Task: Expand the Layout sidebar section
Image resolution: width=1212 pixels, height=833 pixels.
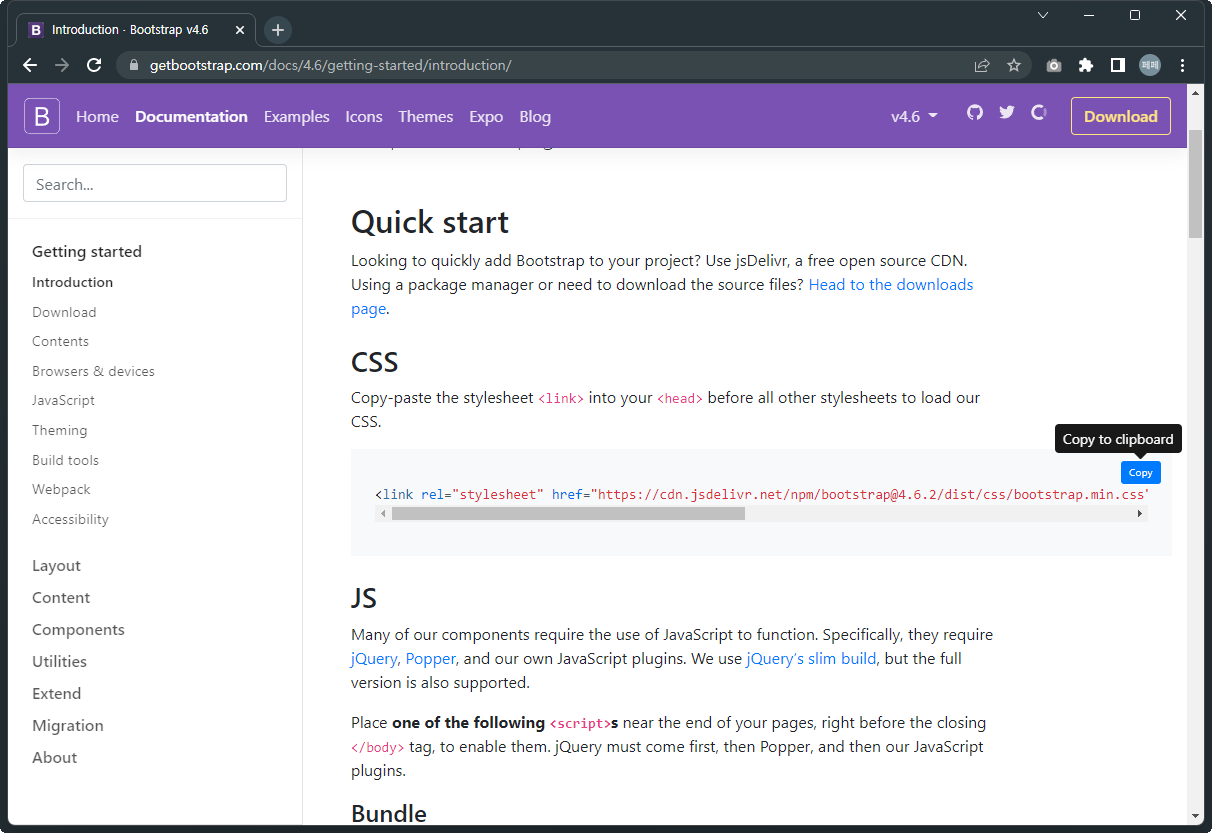Action: click(x=56, y=565)
